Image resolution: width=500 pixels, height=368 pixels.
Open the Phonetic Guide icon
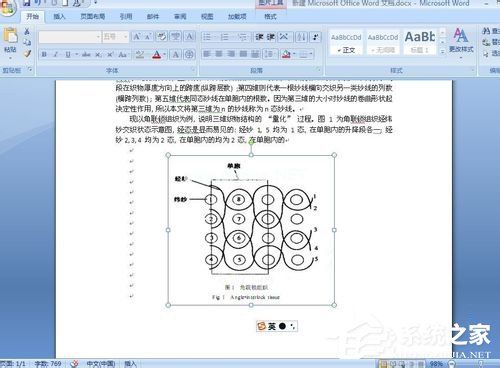click(176, 36)
